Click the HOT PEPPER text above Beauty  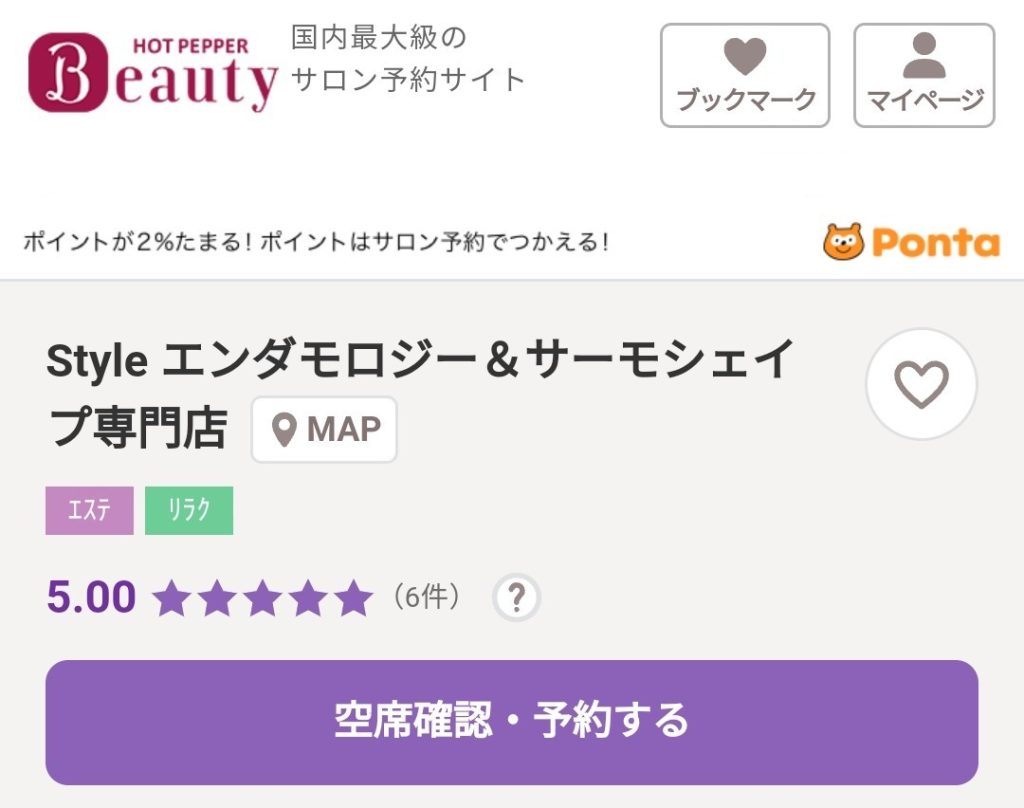190,46
